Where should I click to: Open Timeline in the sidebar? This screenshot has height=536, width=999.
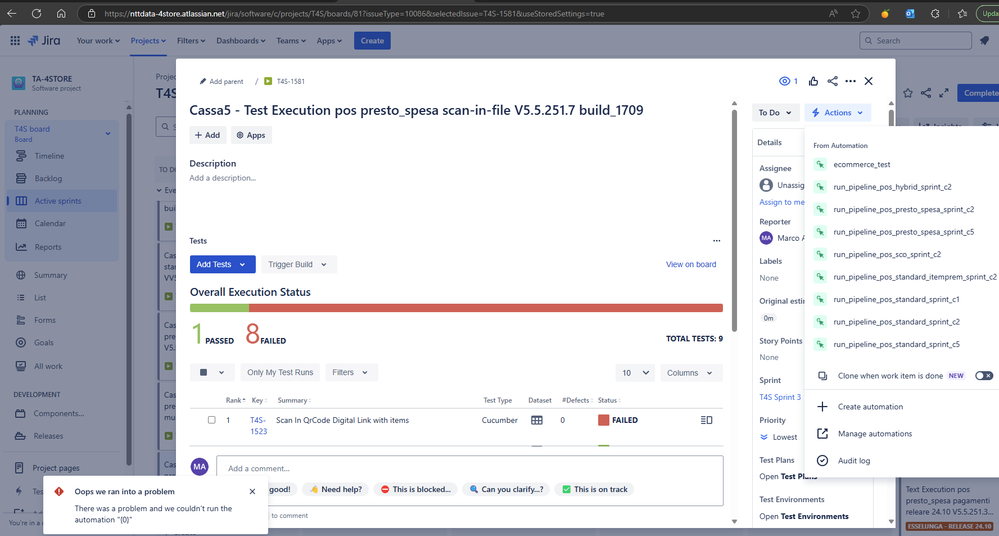[49, 156]
